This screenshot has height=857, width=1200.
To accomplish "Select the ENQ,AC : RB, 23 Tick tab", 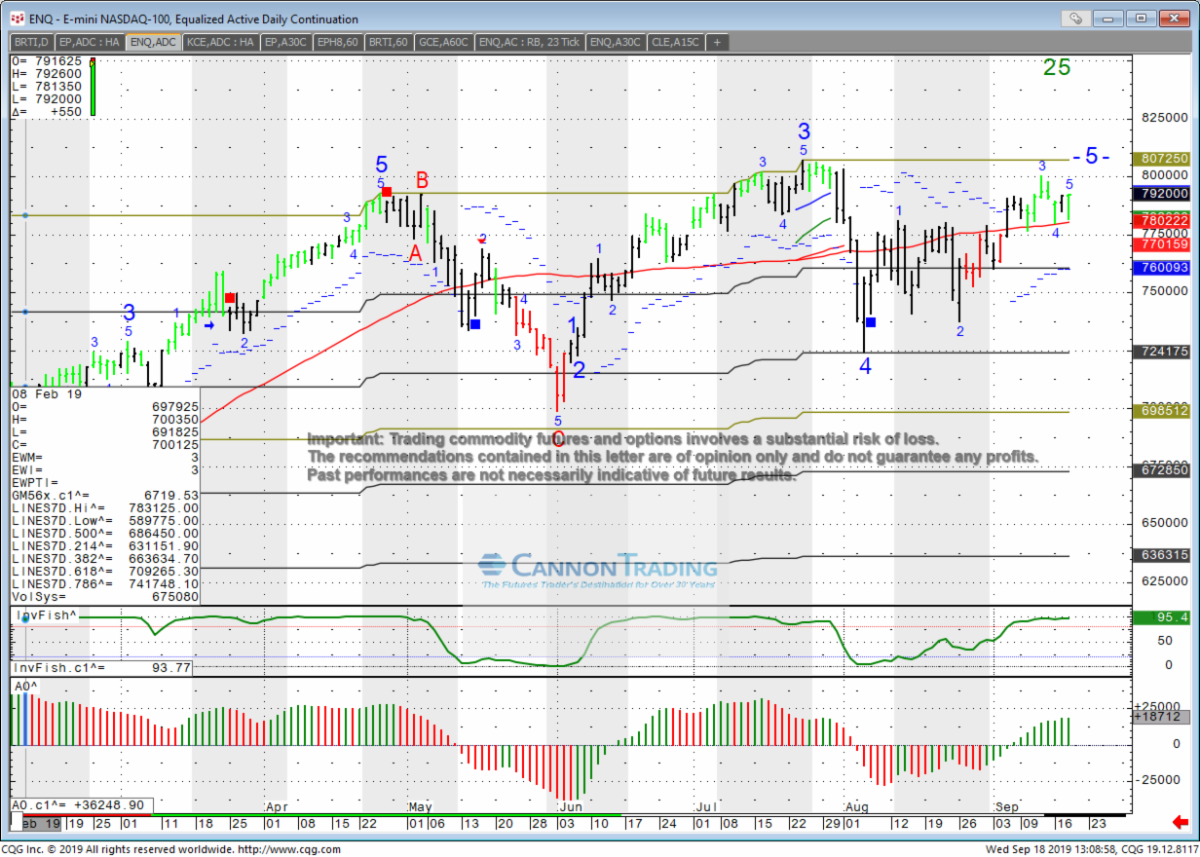I will (530, 42).
